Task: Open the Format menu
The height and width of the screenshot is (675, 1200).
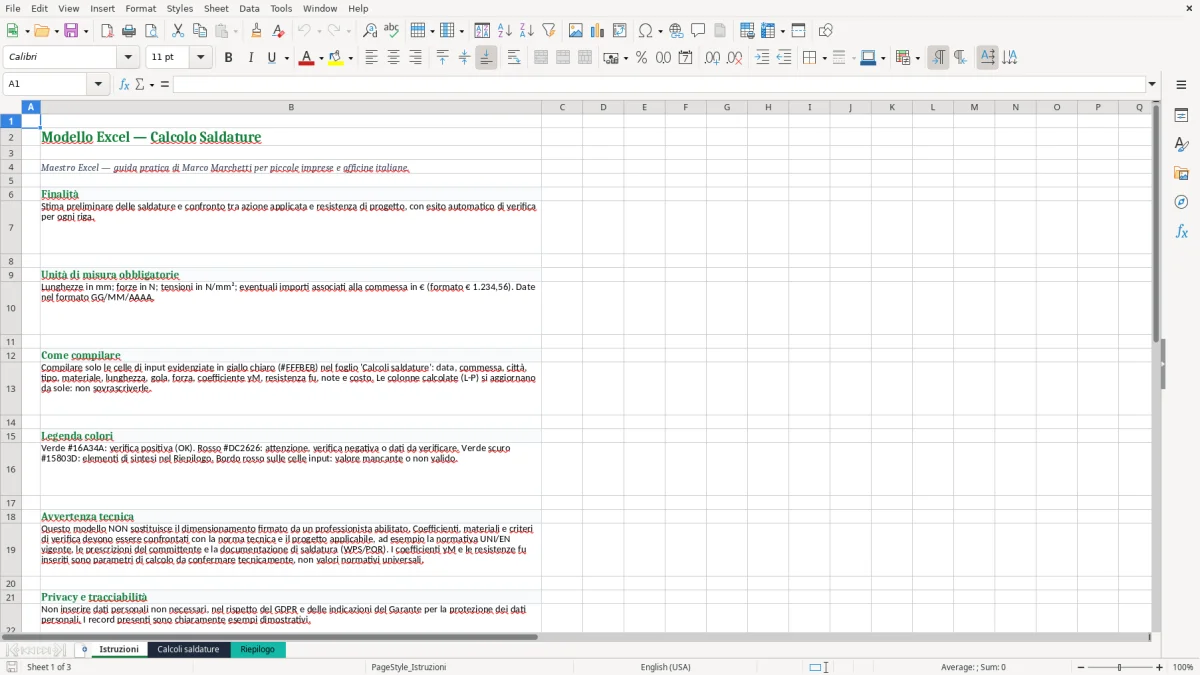Action: 140,8
